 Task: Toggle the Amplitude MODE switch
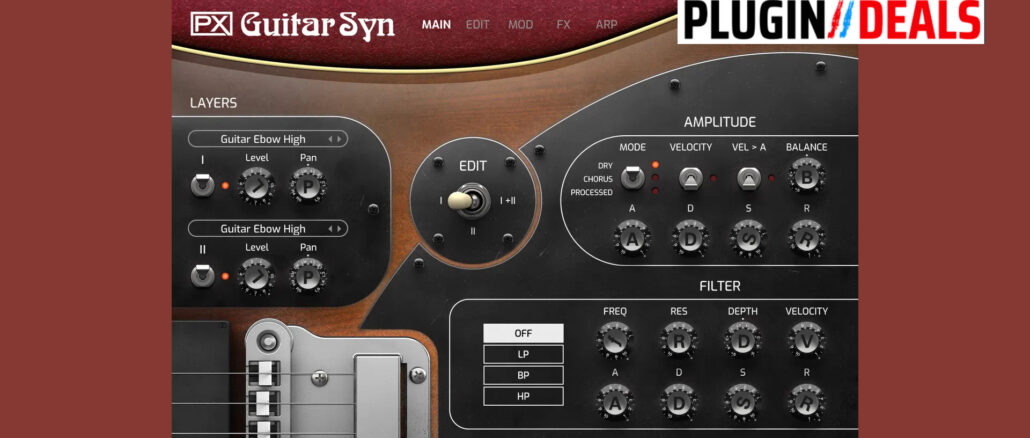[x=633, y=177]
